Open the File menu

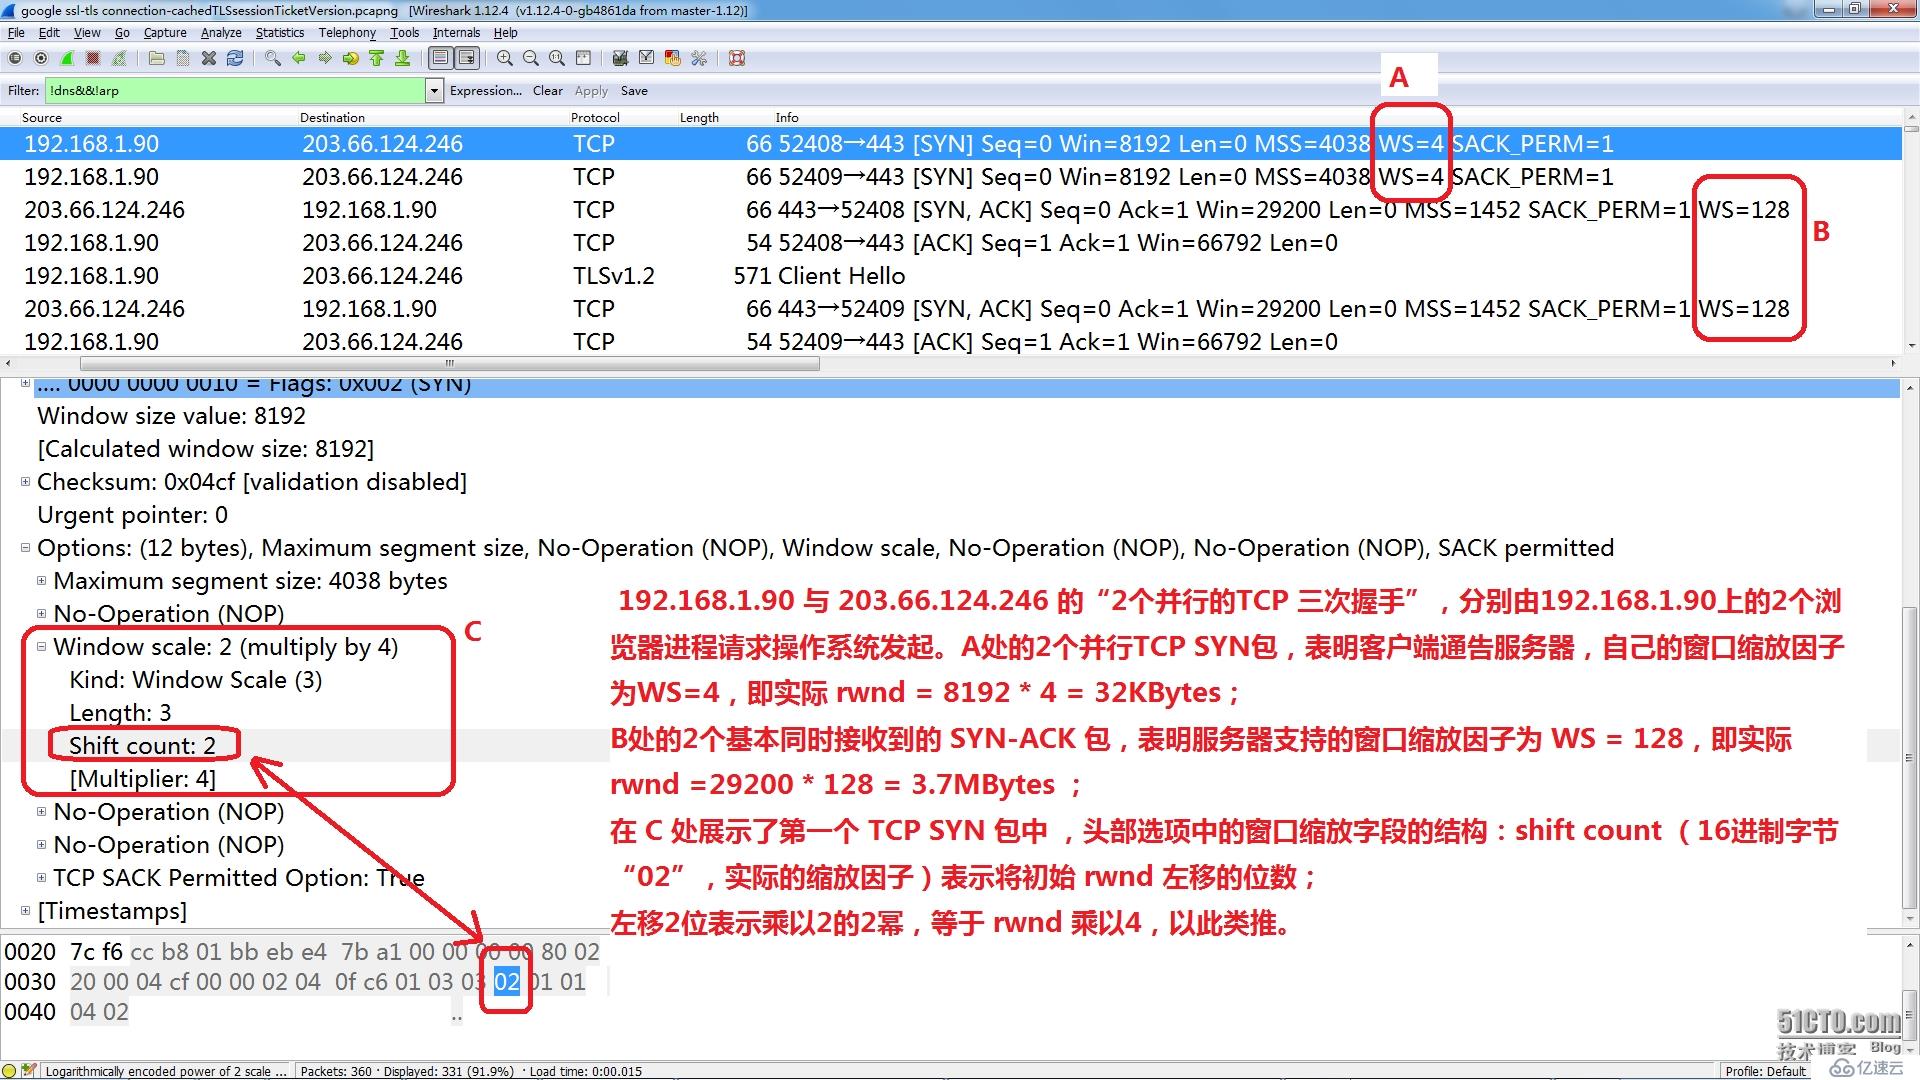click(16, 33)
